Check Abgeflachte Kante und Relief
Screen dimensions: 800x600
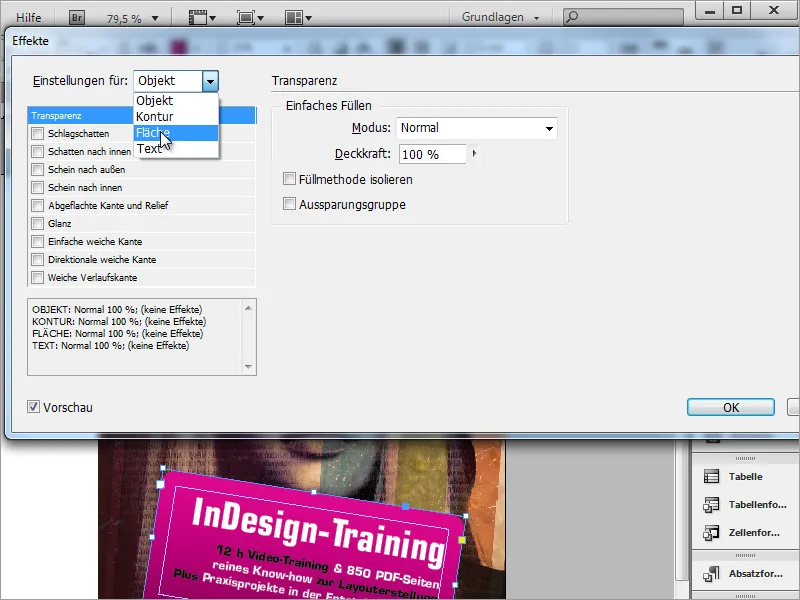pyautogui.click(x=37, y=206)
